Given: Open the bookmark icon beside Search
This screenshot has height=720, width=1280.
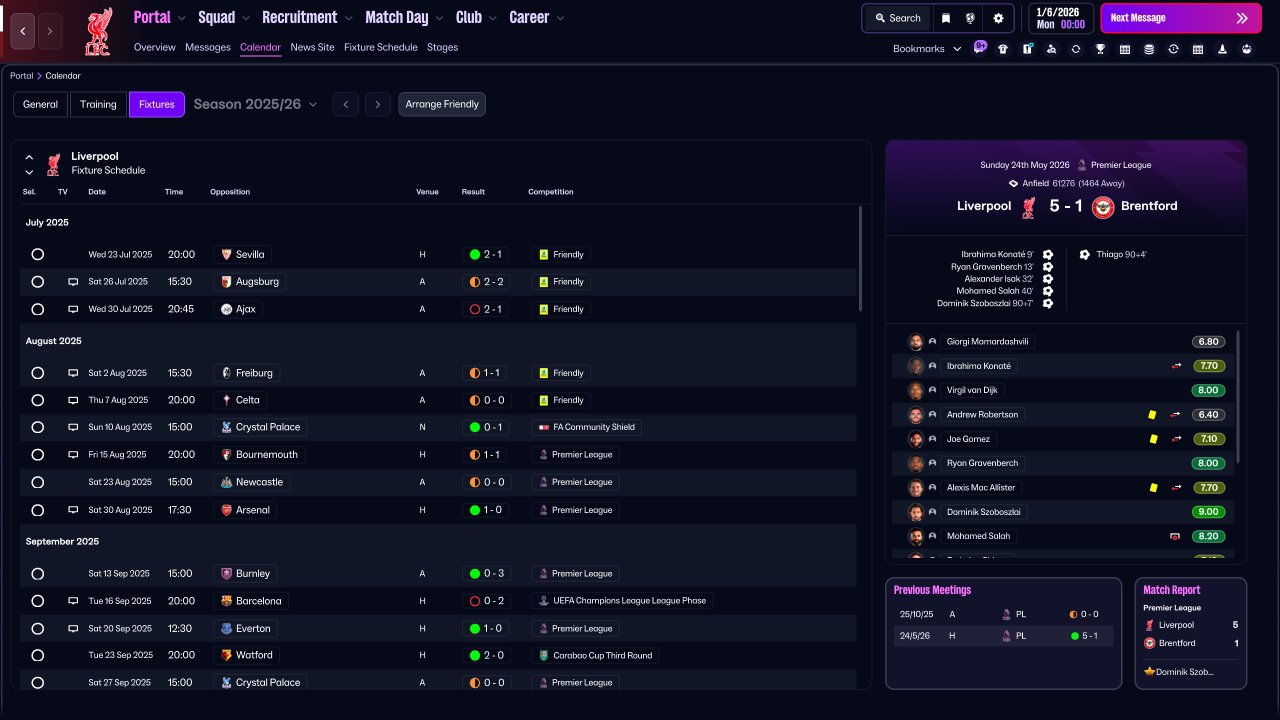Looking at the screenshot, I should [946, 18].
